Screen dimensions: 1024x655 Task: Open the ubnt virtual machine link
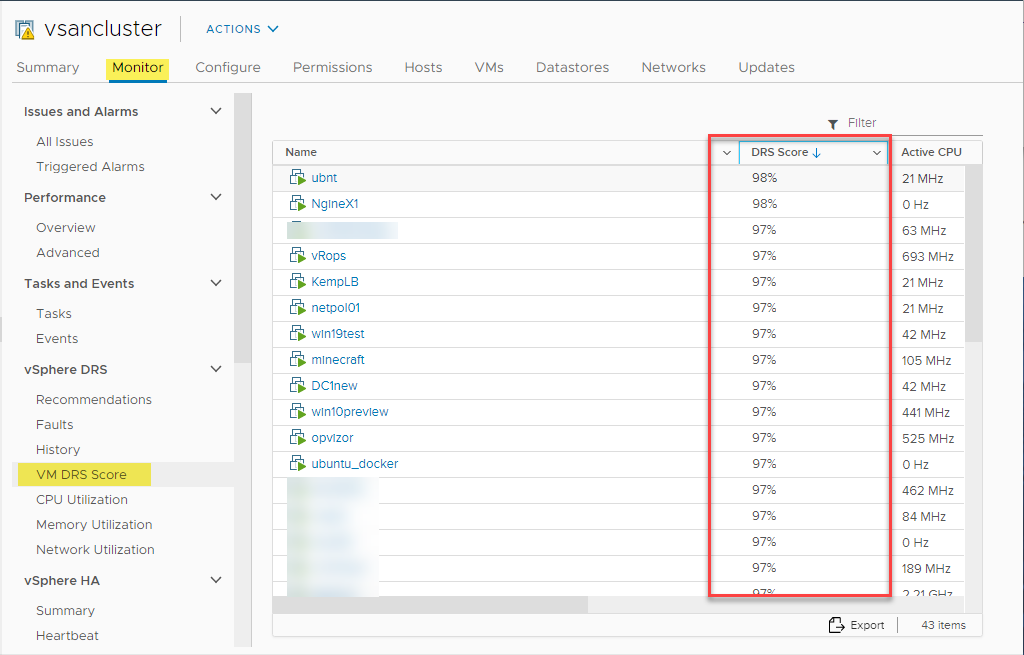pos(324,178)
